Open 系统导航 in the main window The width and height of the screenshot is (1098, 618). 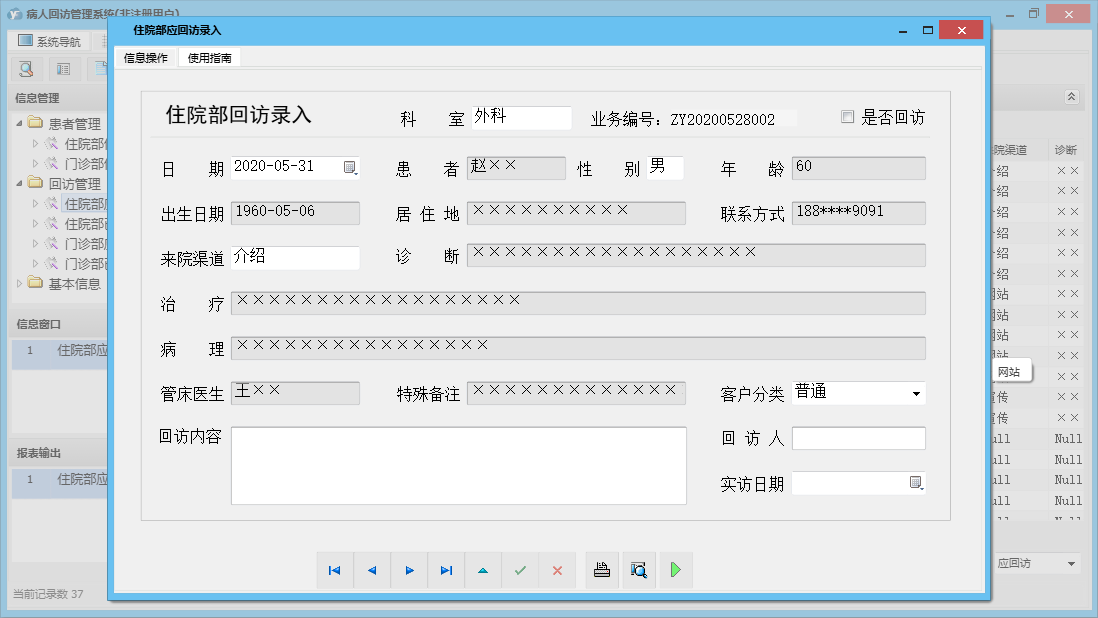tap(50, 39)
